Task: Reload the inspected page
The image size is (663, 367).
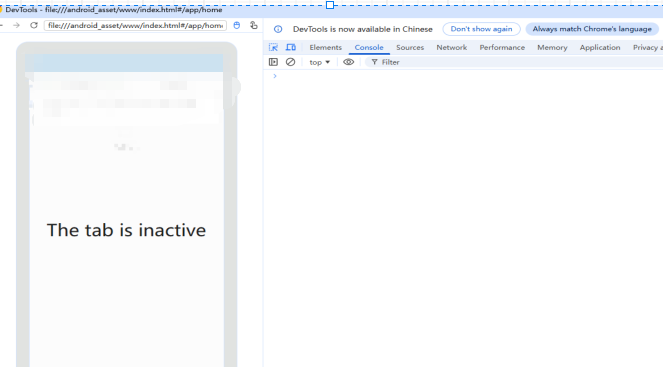Action: tap(34, 25)
